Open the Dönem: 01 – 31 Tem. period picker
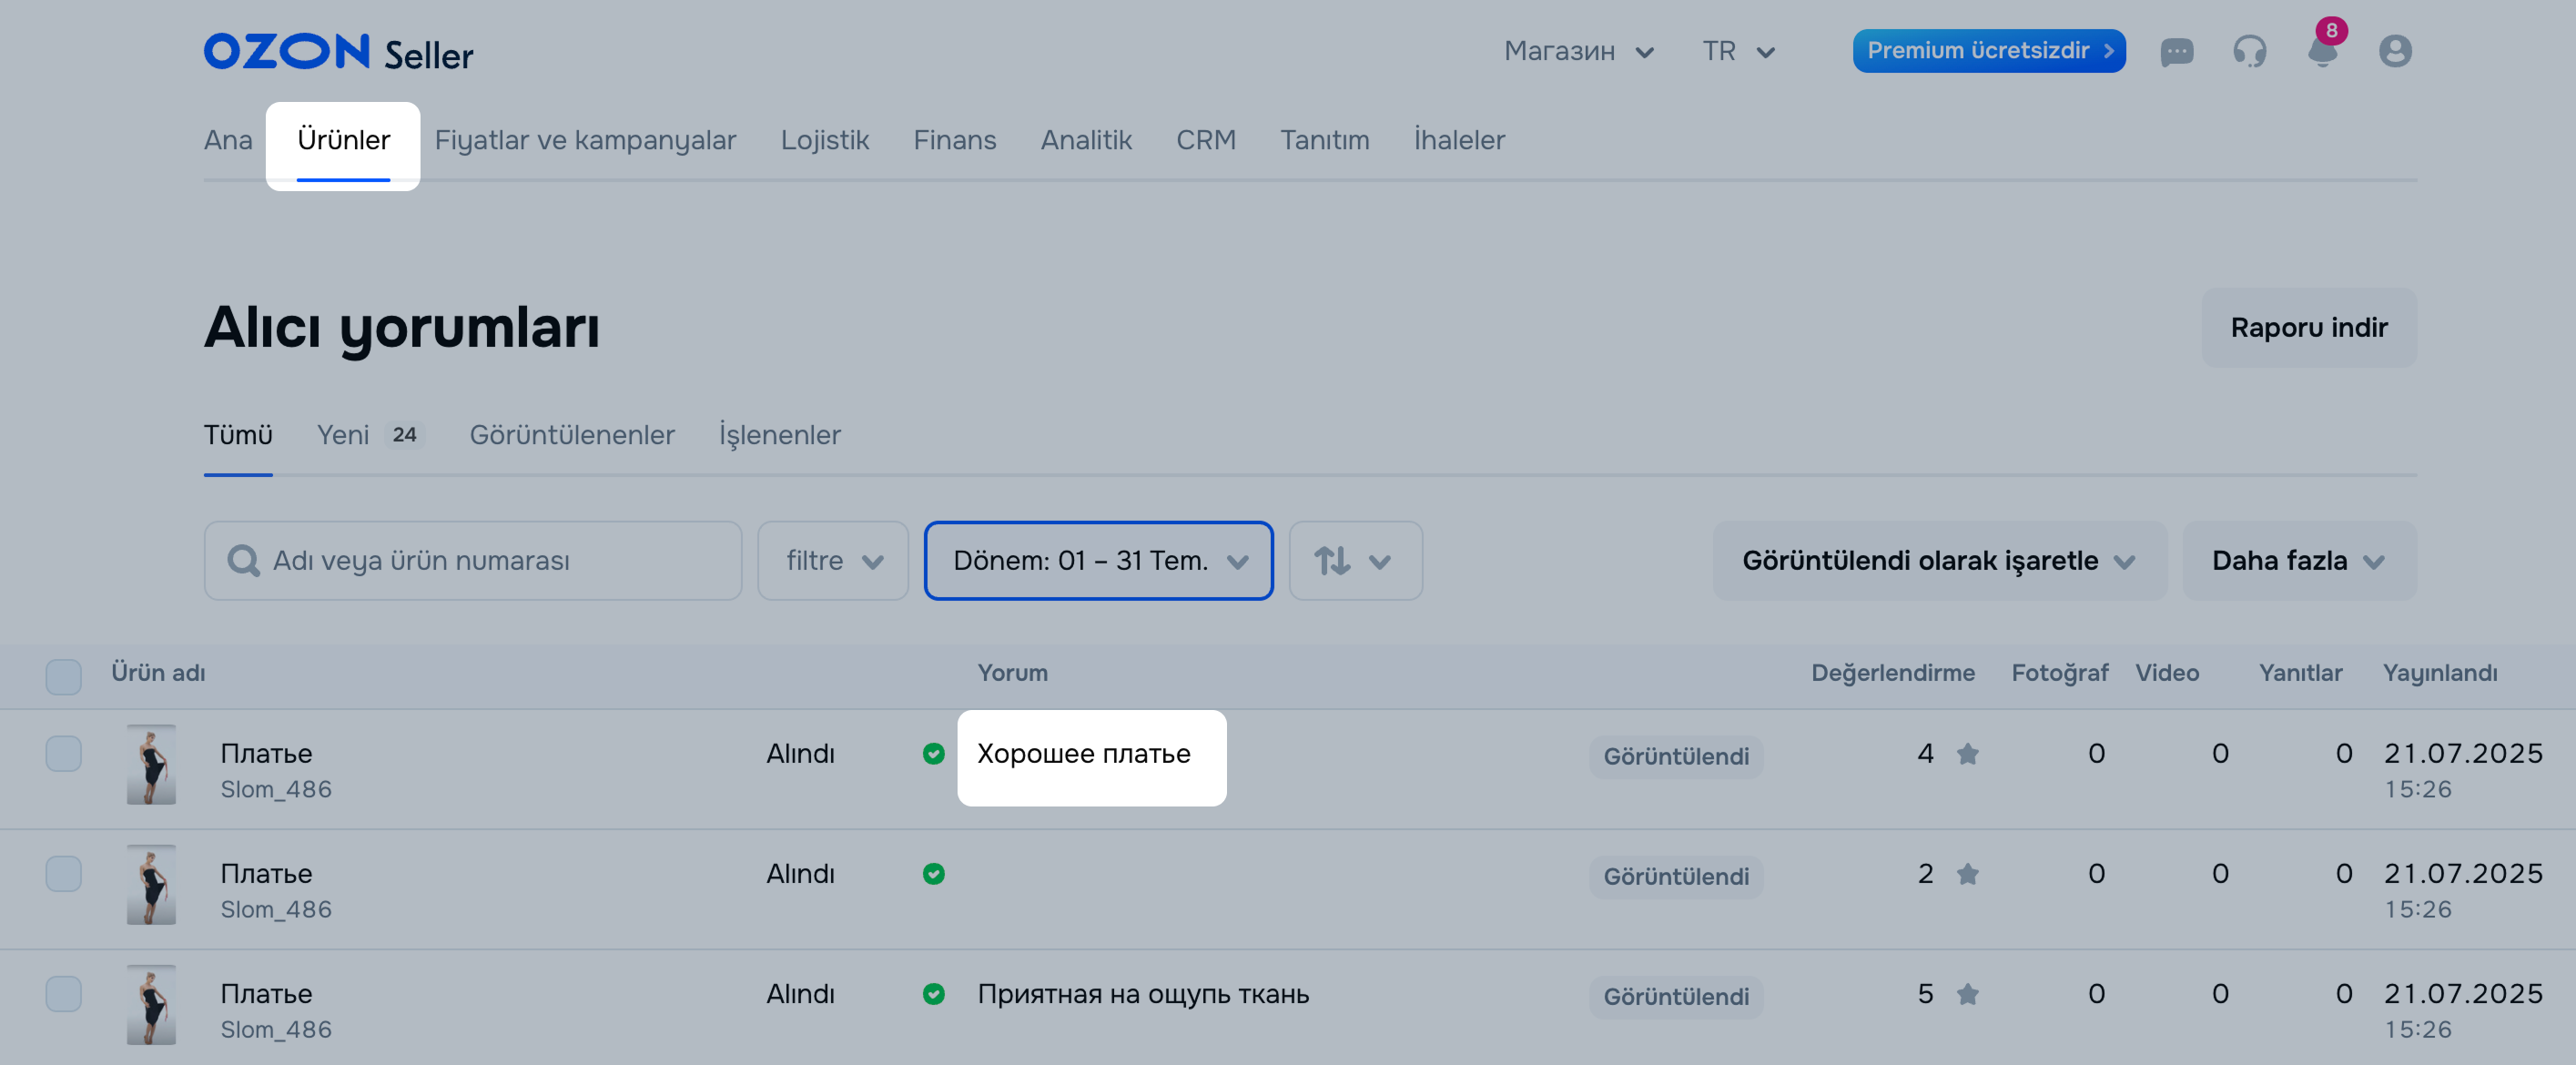 click(x=1098, y=560)
